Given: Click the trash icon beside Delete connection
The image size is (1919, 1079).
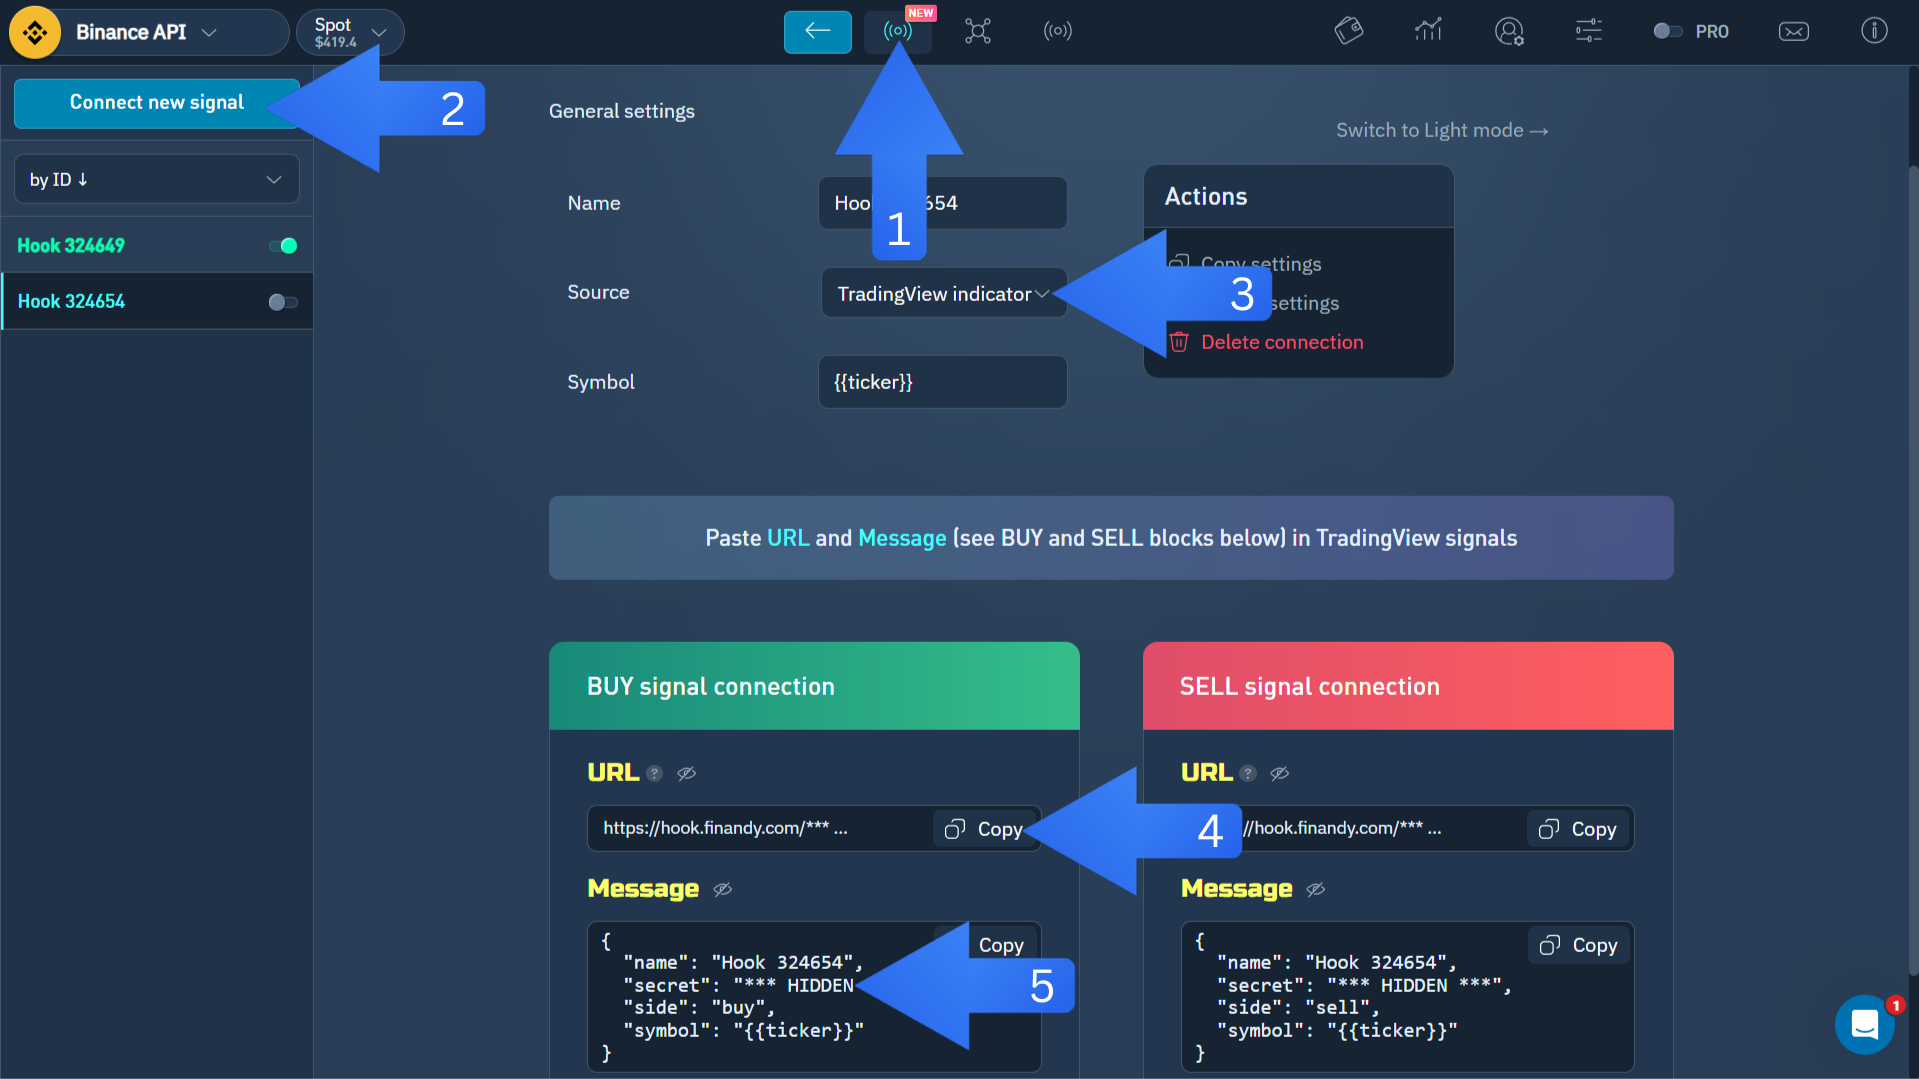Looking at the screenshot, I should tap(1179, 342).
